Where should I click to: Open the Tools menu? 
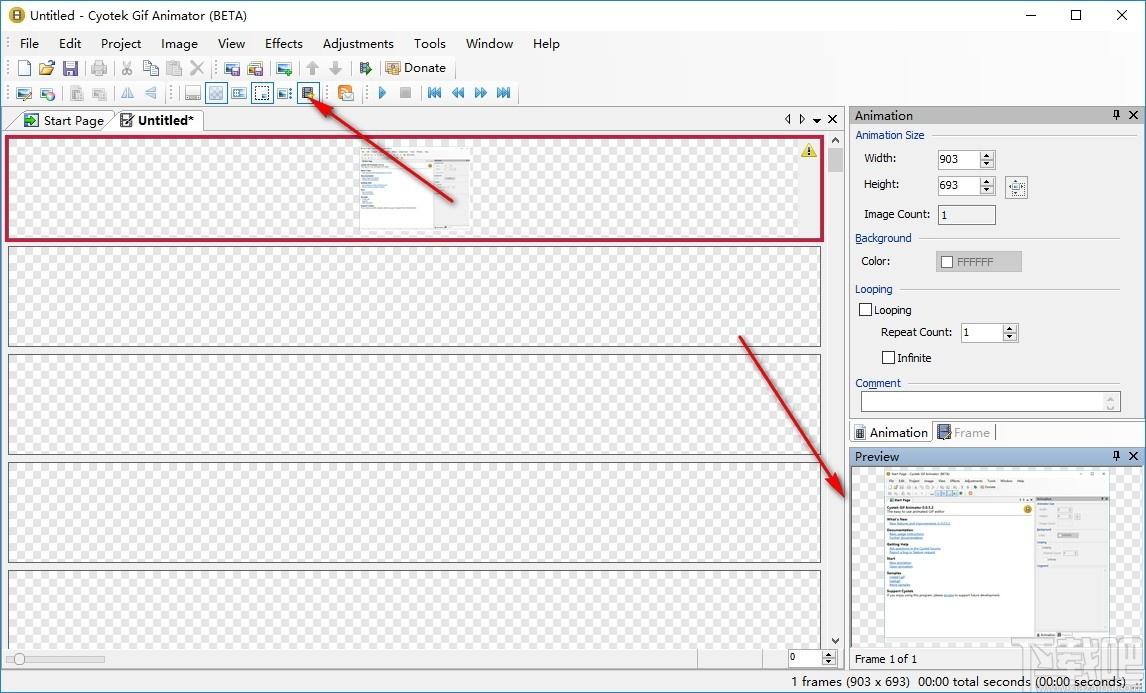tap(430, 43)
